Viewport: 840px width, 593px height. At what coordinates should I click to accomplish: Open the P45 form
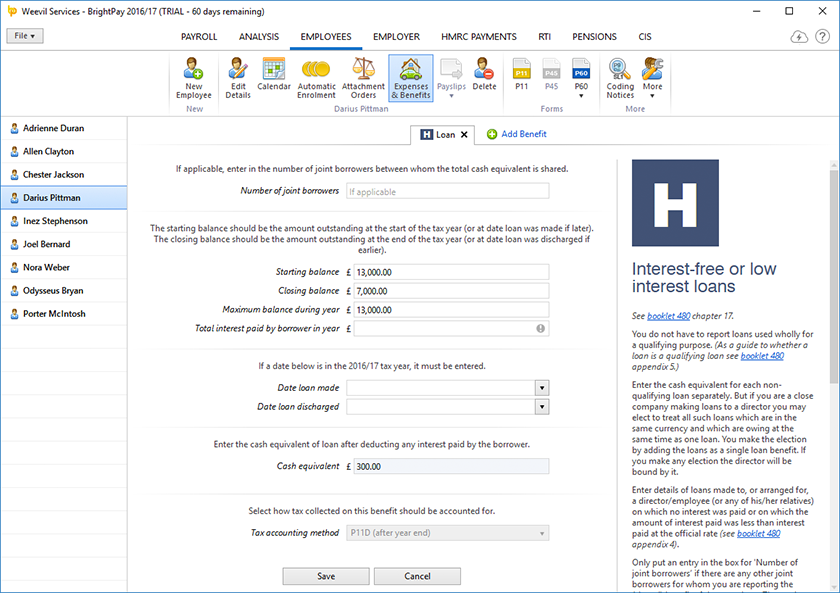click(551, 74)
